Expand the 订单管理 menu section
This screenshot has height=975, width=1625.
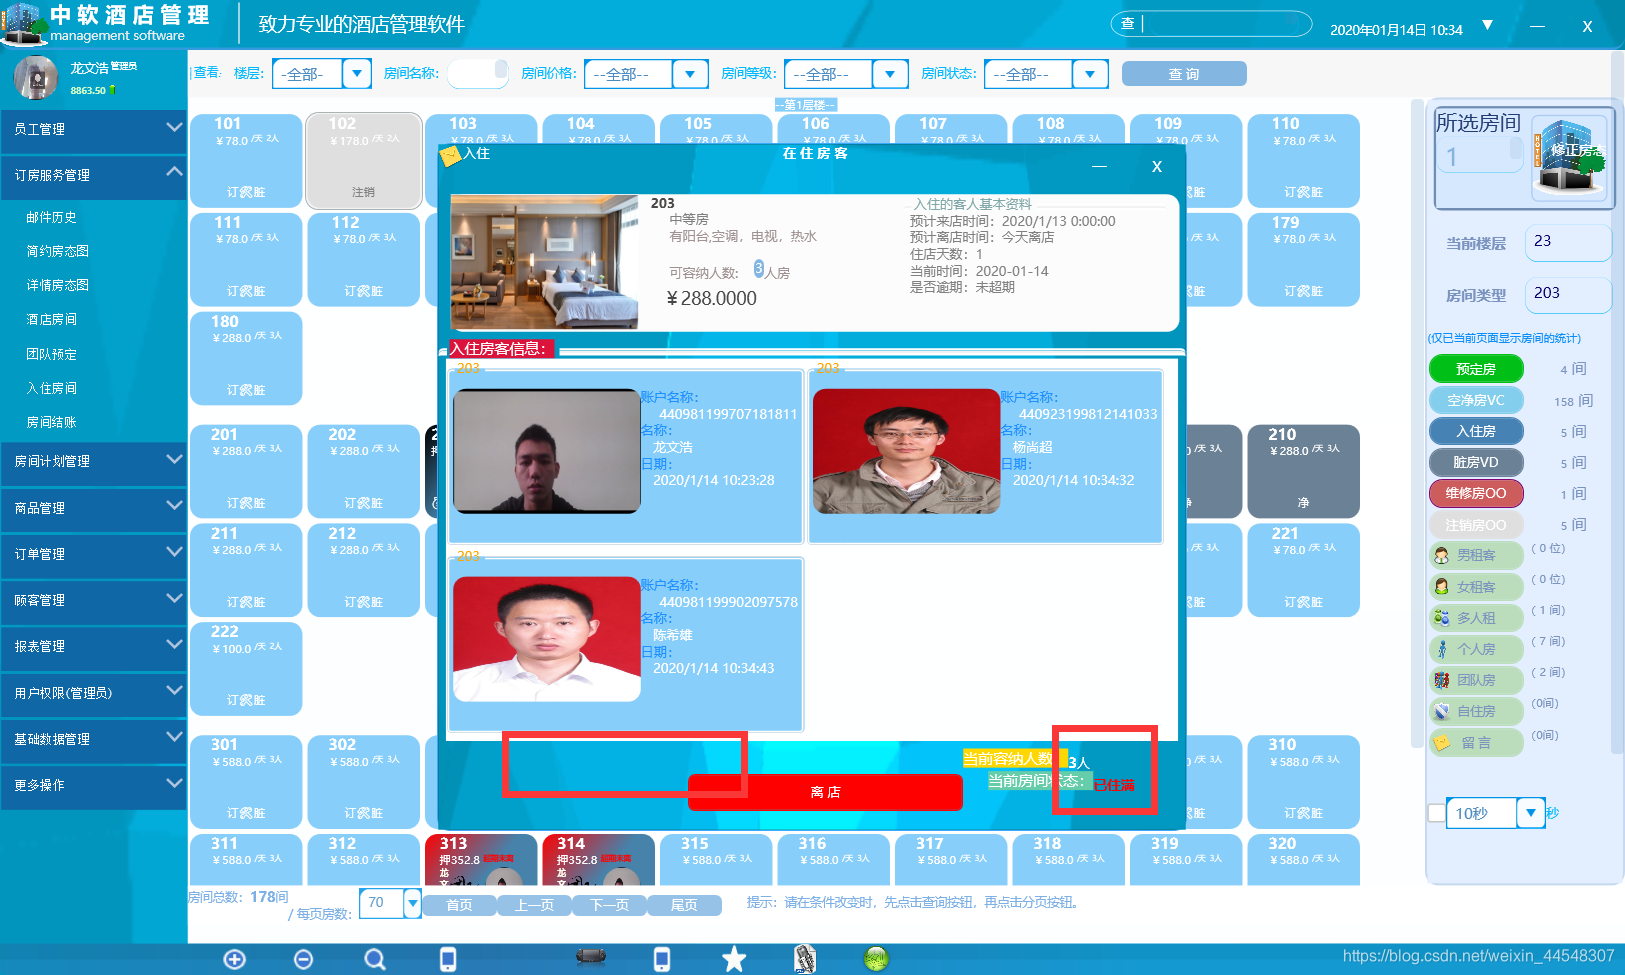click(x=93, y=554)
